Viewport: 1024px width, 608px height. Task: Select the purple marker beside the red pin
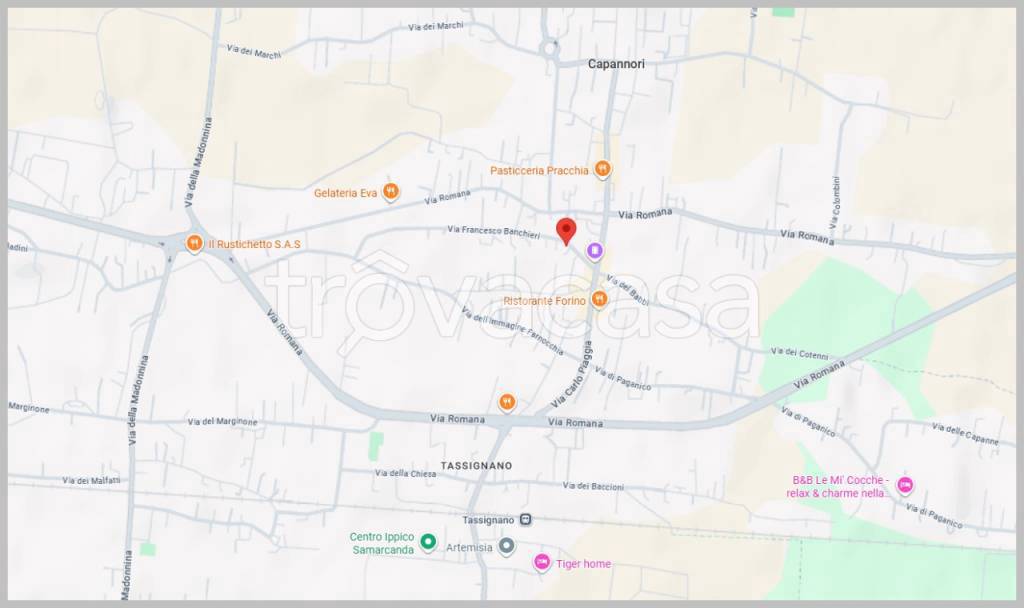pyautogui.click(x=595, y=250)
